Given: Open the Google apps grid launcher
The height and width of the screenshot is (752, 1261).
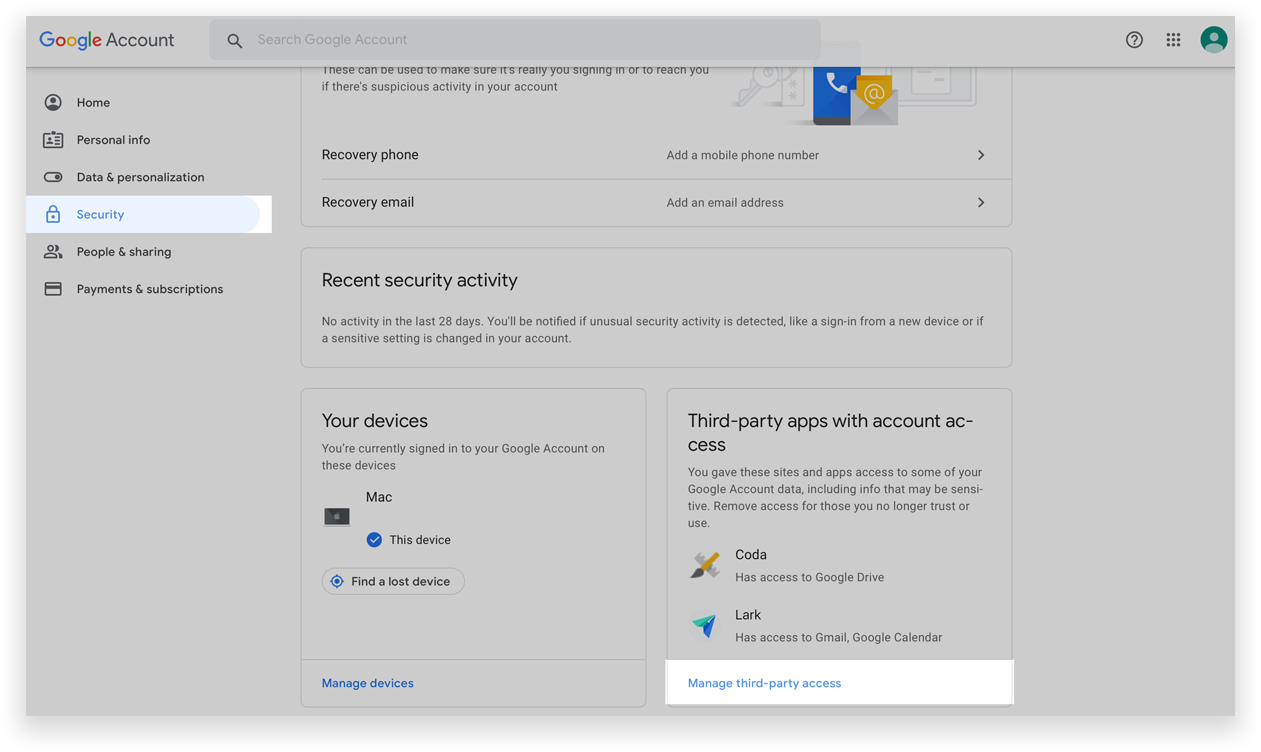Looking at the screenshot, I should click(1173, 40).
